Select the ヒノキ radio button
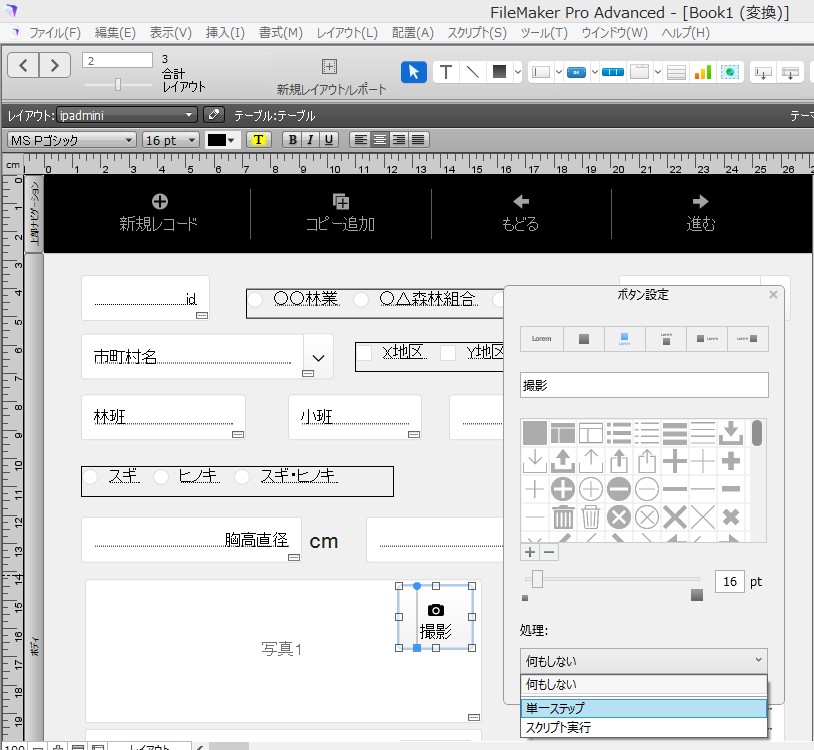 161,476
